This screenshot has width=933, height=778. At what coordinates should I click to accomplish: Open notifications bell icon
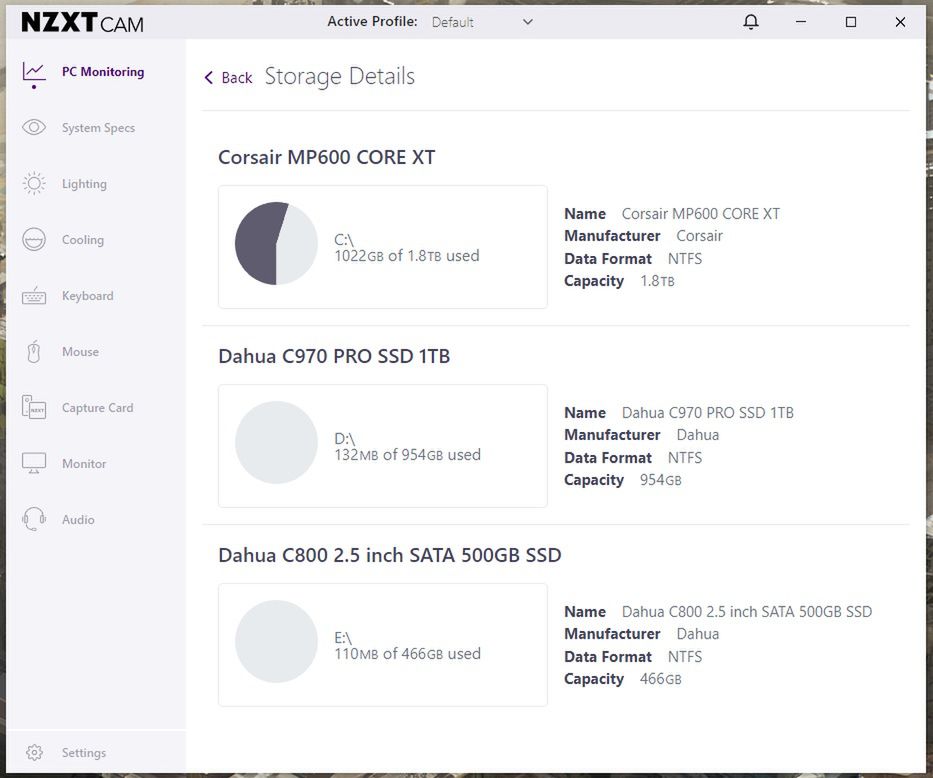pos(751,22)
